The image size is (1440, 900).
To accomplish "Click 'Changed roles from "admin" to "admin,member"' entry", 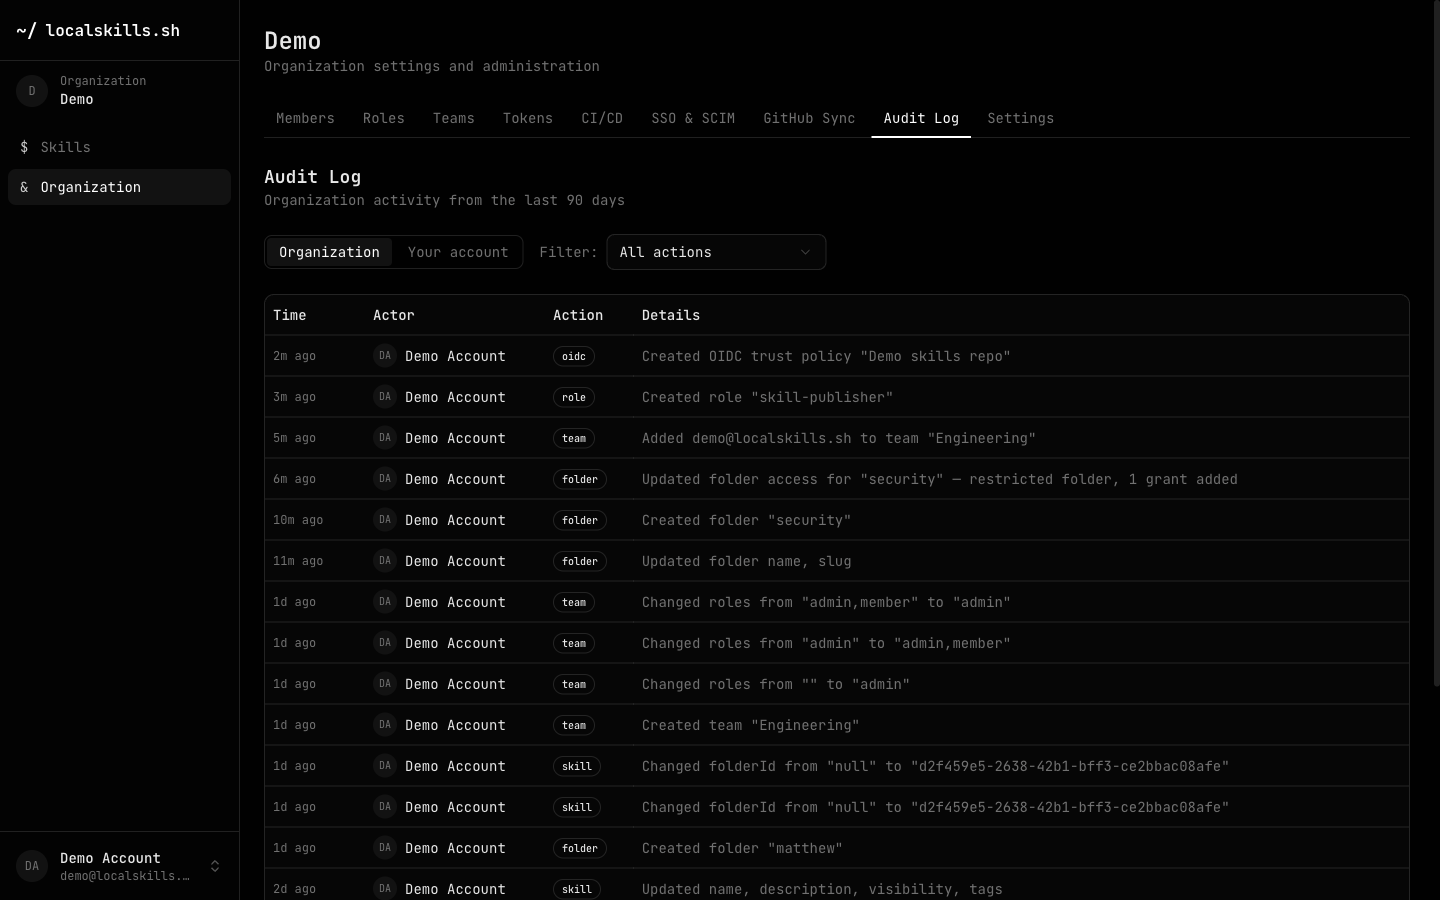I will (826, 643).
